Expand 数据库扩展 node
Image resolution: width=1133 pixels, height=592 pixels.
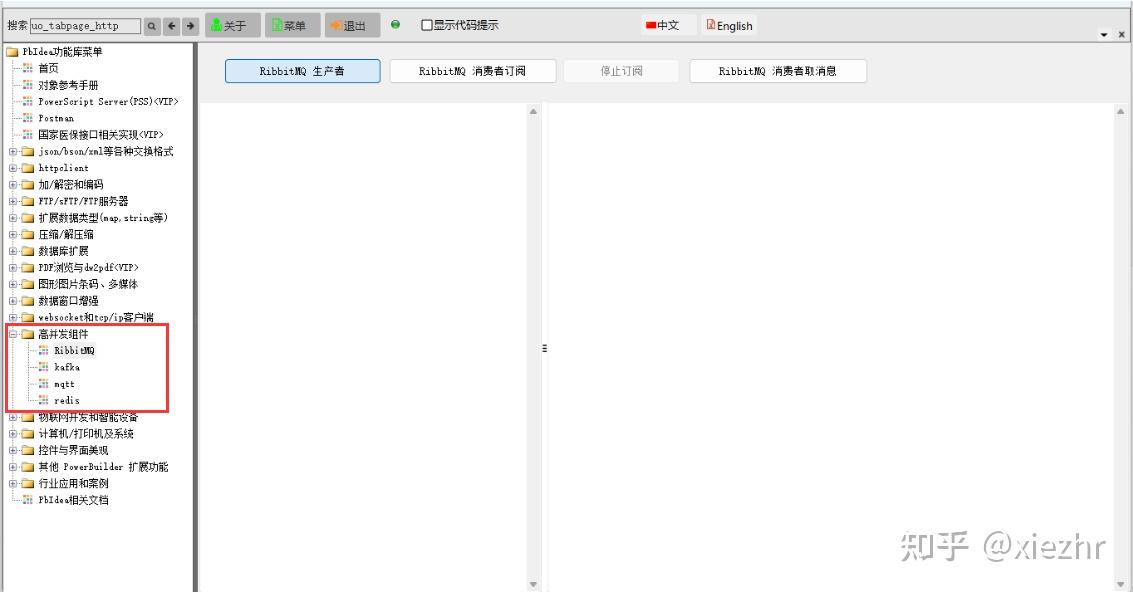pos(12,252)
